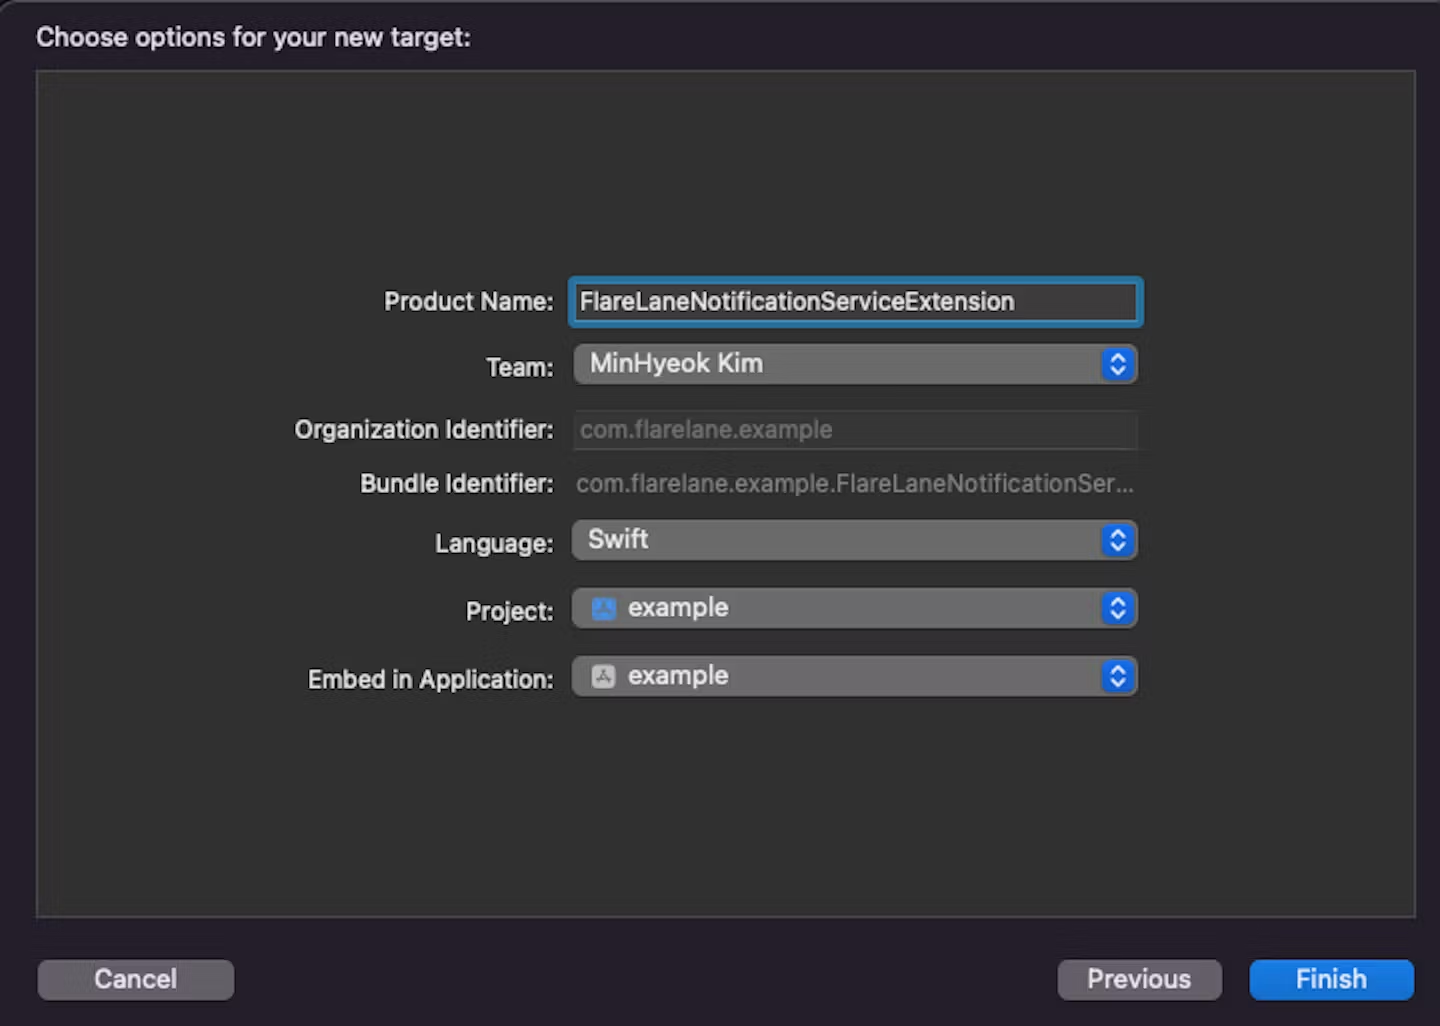This screenshot has width=1440, height=1026.
Task: Click the Product Name text field
Action: click(x=855, y=302)
